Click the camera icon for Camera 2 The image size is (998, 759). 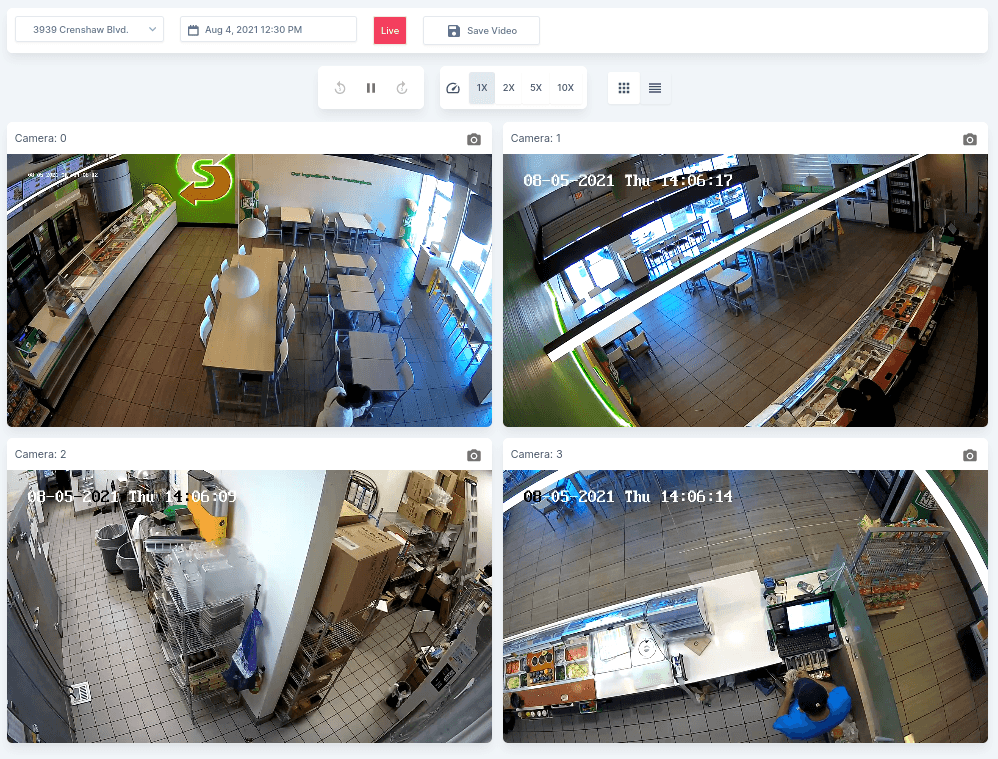(x=474, y=455)
